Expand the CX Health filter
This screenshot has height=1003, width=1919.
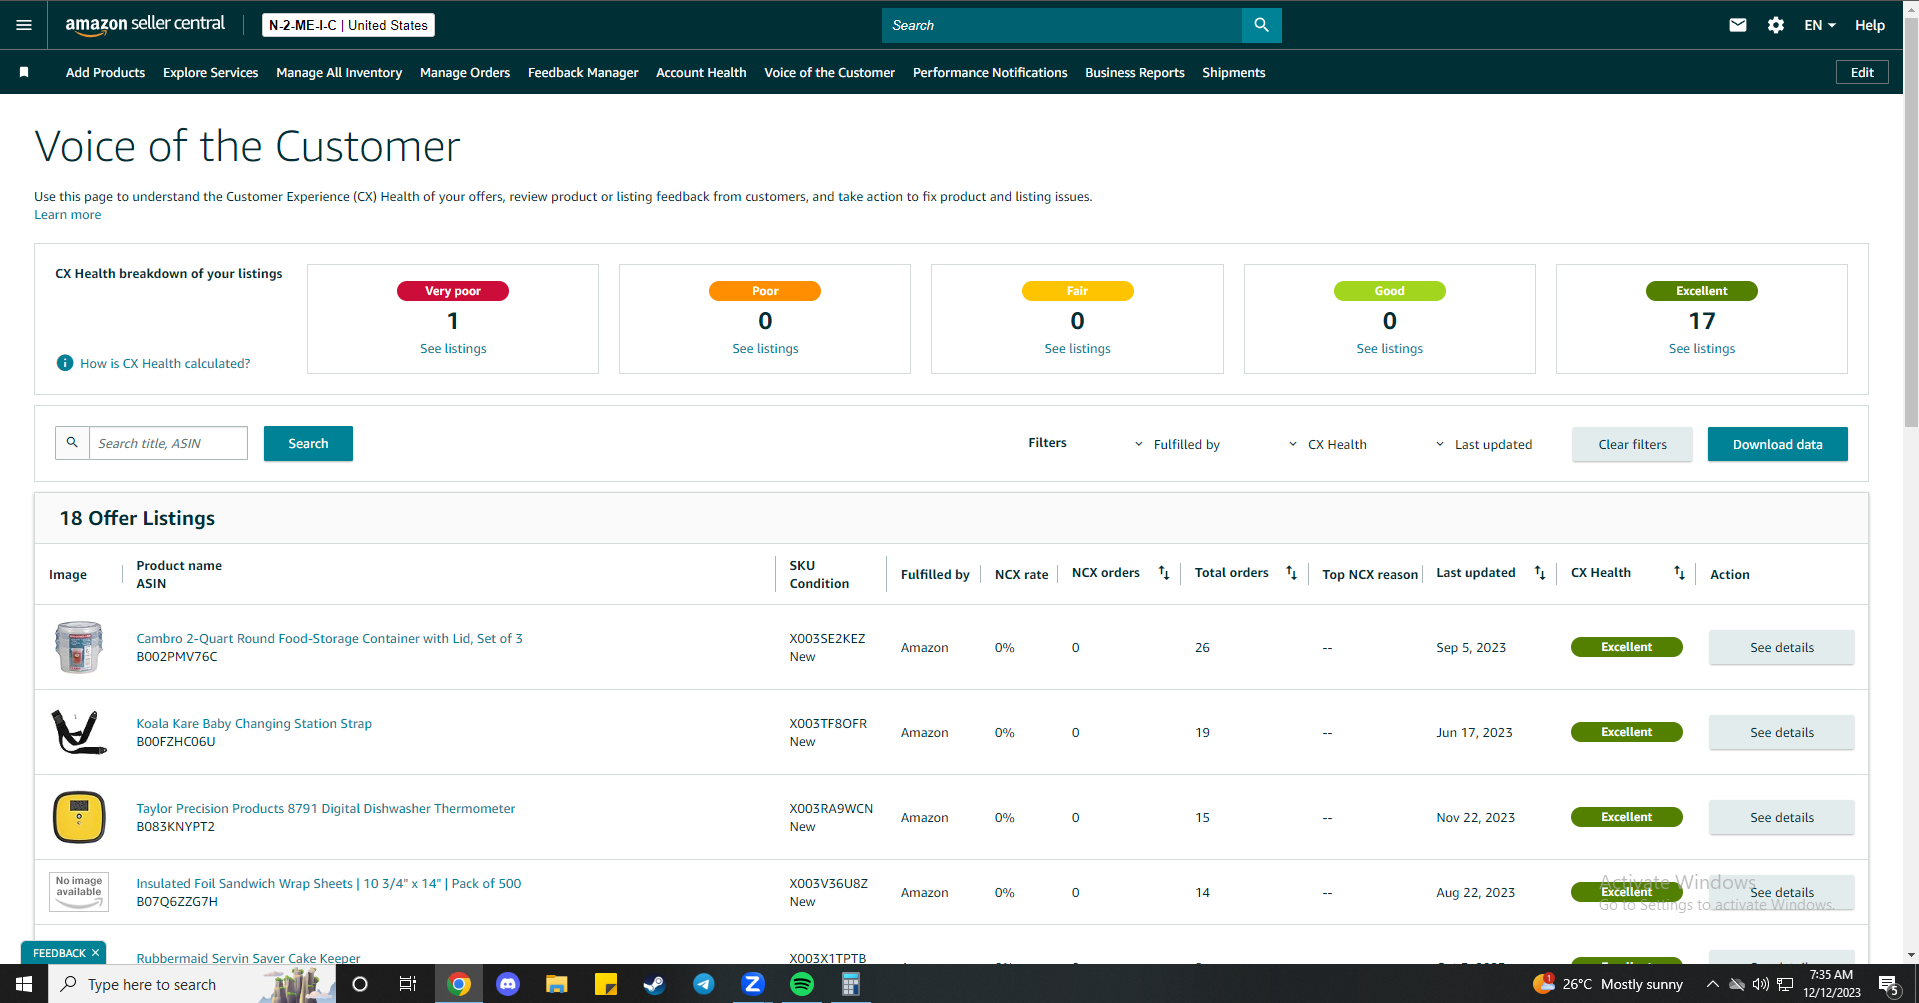tap(1327, 444)
